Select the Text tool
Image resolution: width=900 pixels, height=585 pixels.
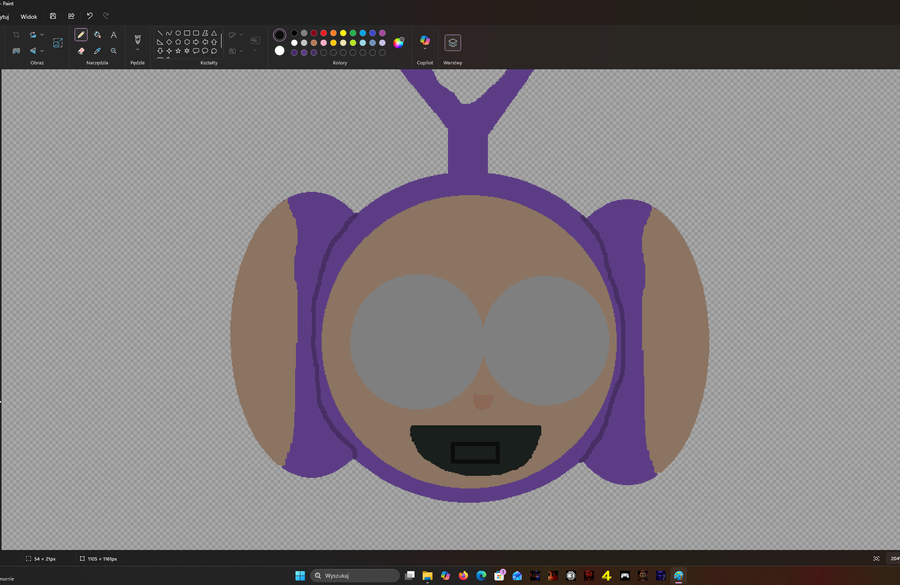point(114,34)
